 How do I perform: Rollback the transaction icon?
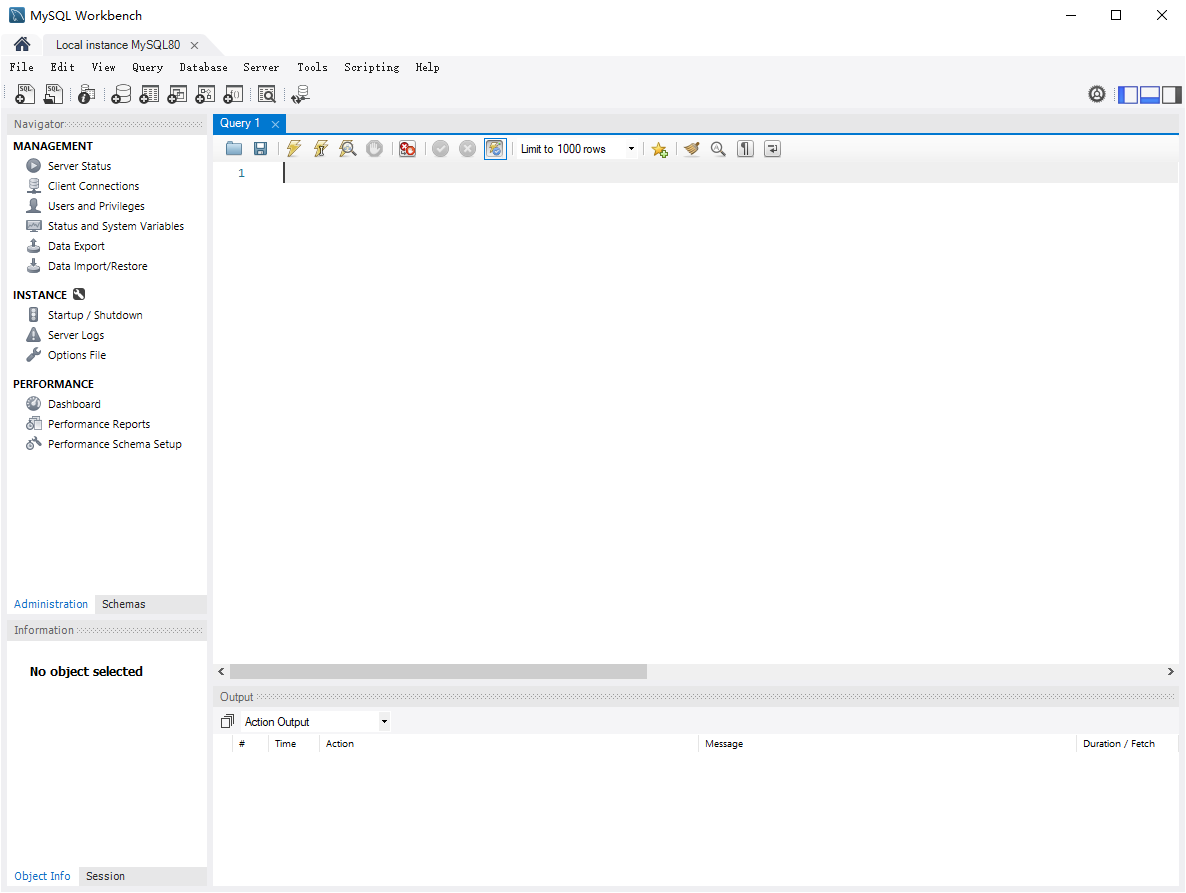(467, 149)
